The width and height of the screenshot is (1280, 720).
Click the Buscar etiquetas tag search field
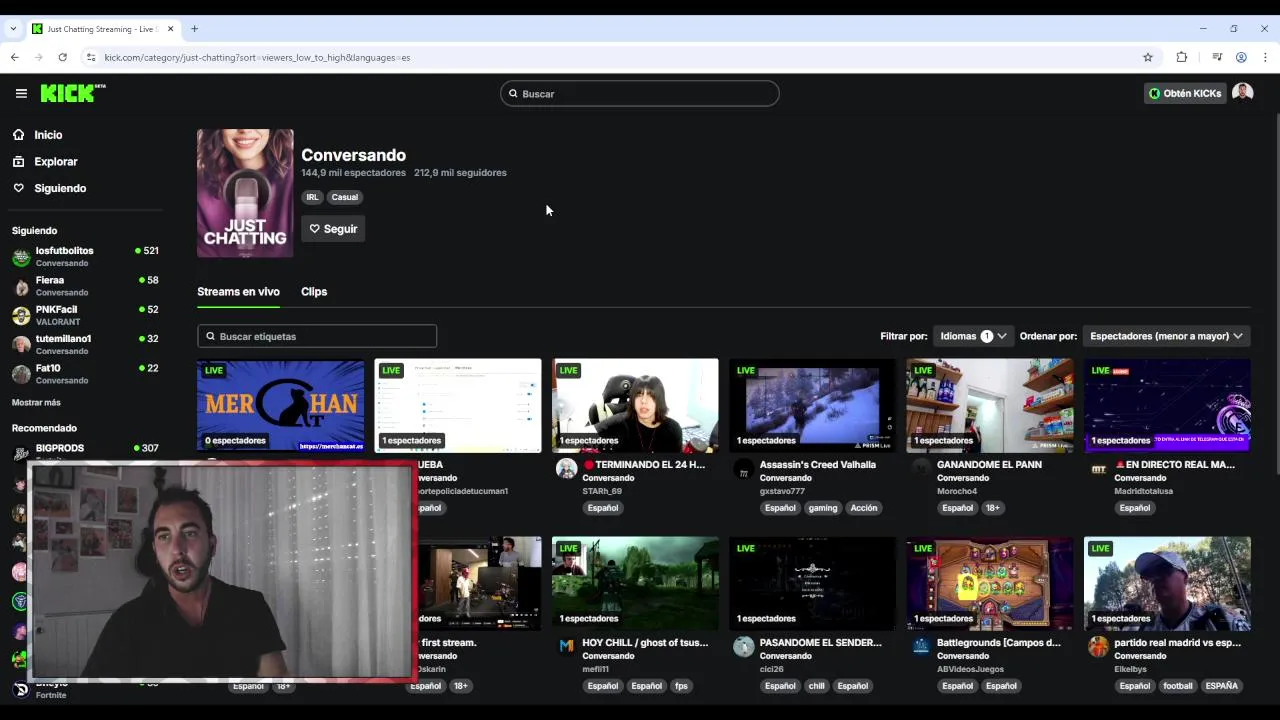(317, 337)
